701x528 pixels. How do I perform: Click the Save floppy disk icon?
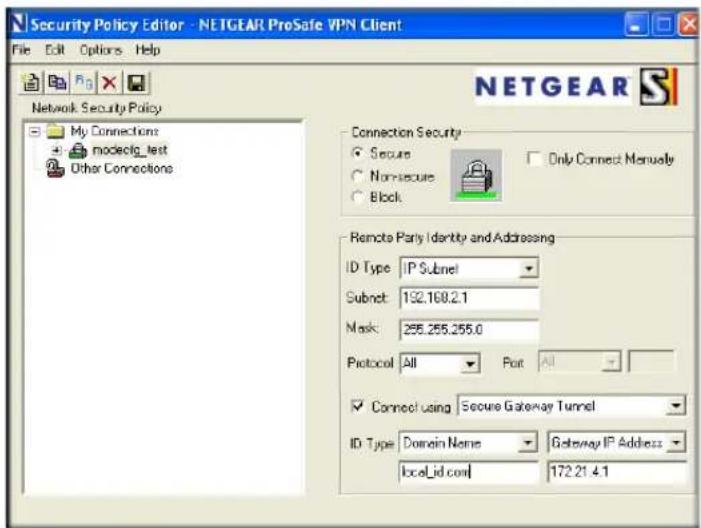(x=136, y=83)
